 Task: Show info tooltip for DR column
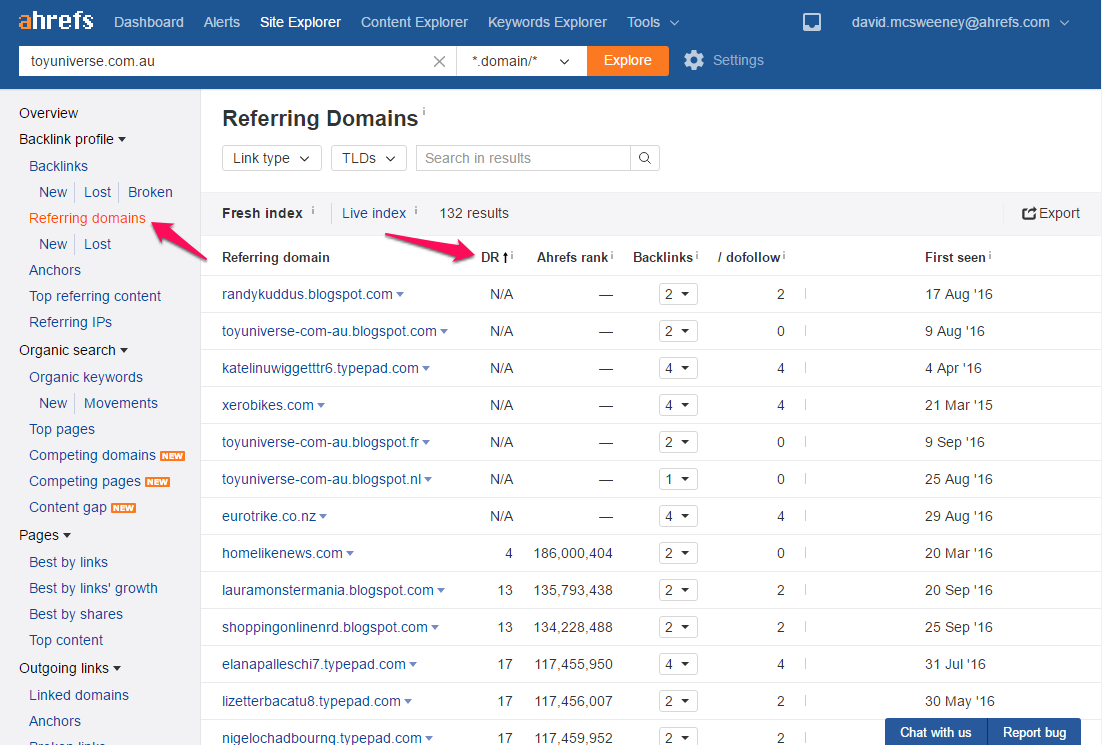point(512,255)
